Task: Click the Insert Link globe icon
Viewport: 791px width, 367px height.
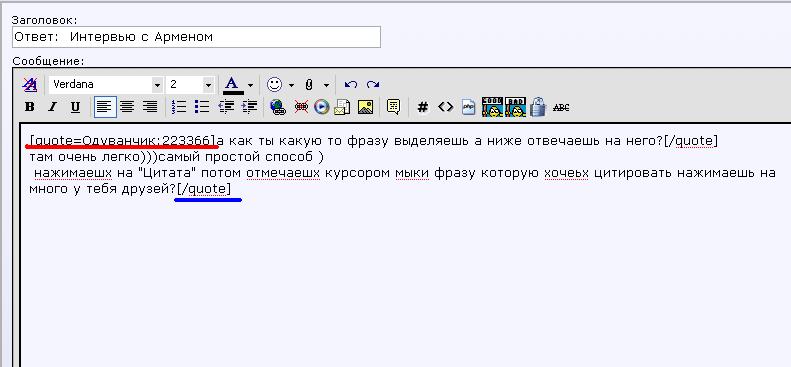Action: (x=278, y=107)
